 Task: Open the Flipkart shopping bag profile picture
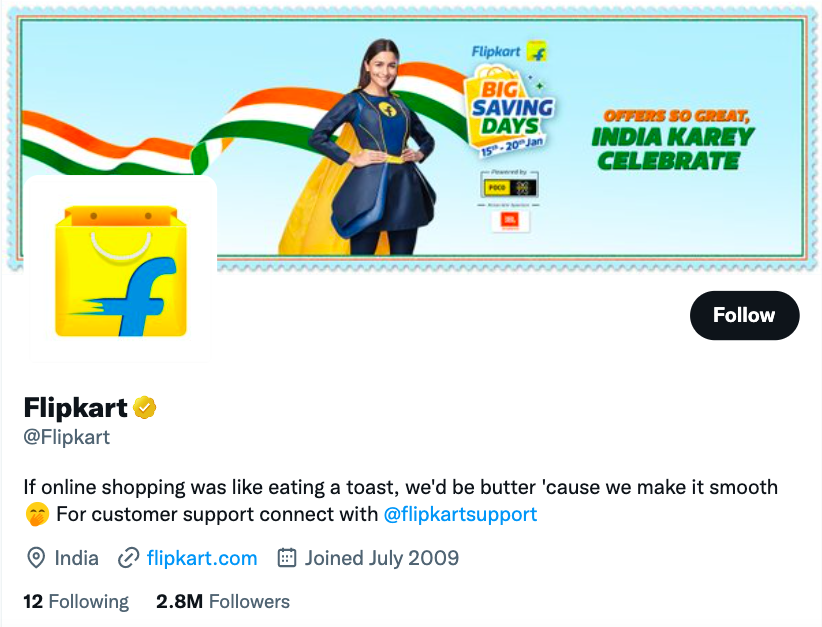[x=120, y=268]
